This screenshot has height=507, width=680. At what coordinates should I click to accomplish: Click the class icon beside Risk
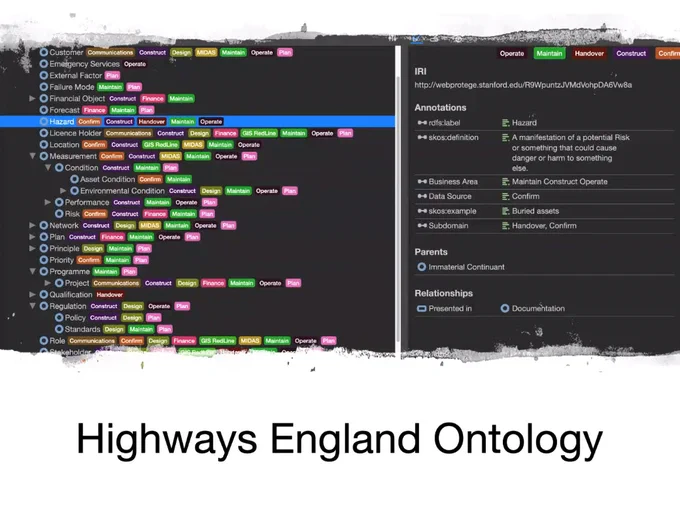(x=59, y=214)
